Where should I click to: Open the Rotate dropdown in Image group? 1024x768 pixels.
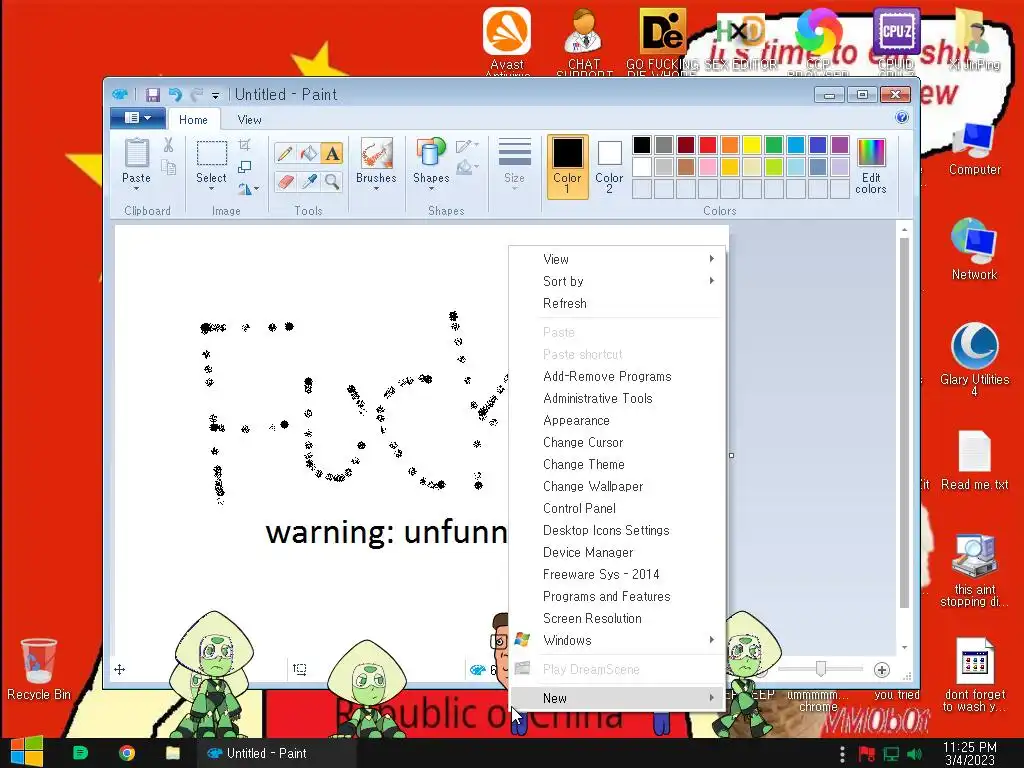point(248,189)
